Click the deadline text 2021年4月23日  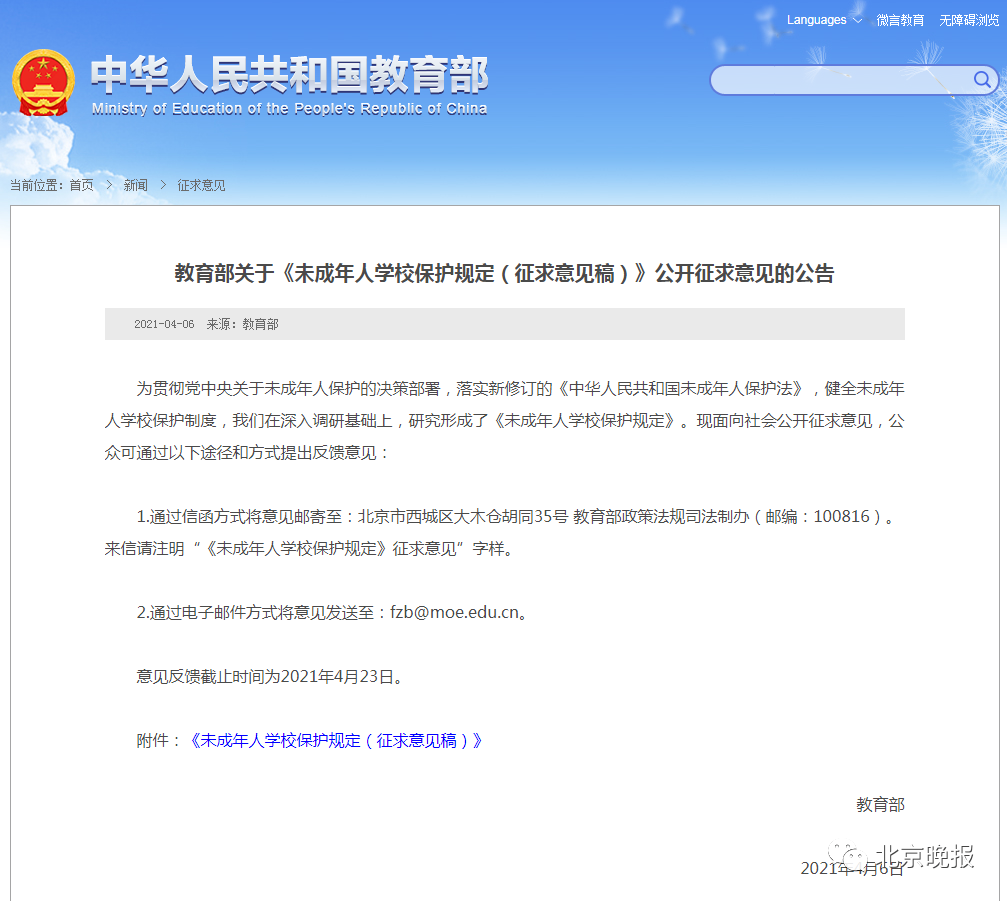point(337,676)
